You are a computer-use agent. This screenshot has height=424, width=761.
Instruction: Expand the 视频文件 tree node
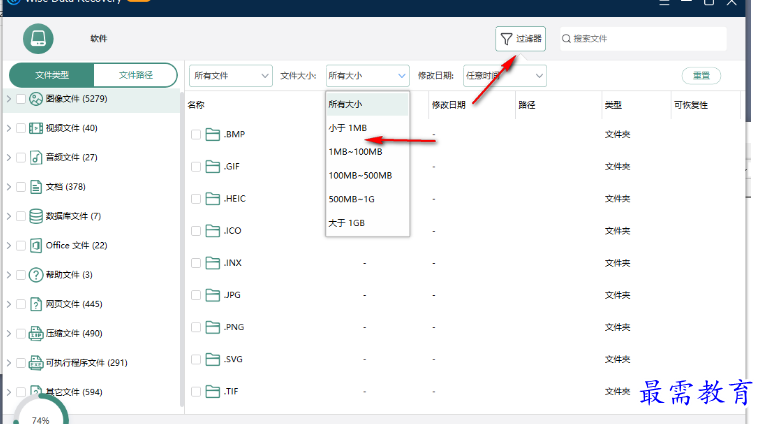[x=9, y=128]
